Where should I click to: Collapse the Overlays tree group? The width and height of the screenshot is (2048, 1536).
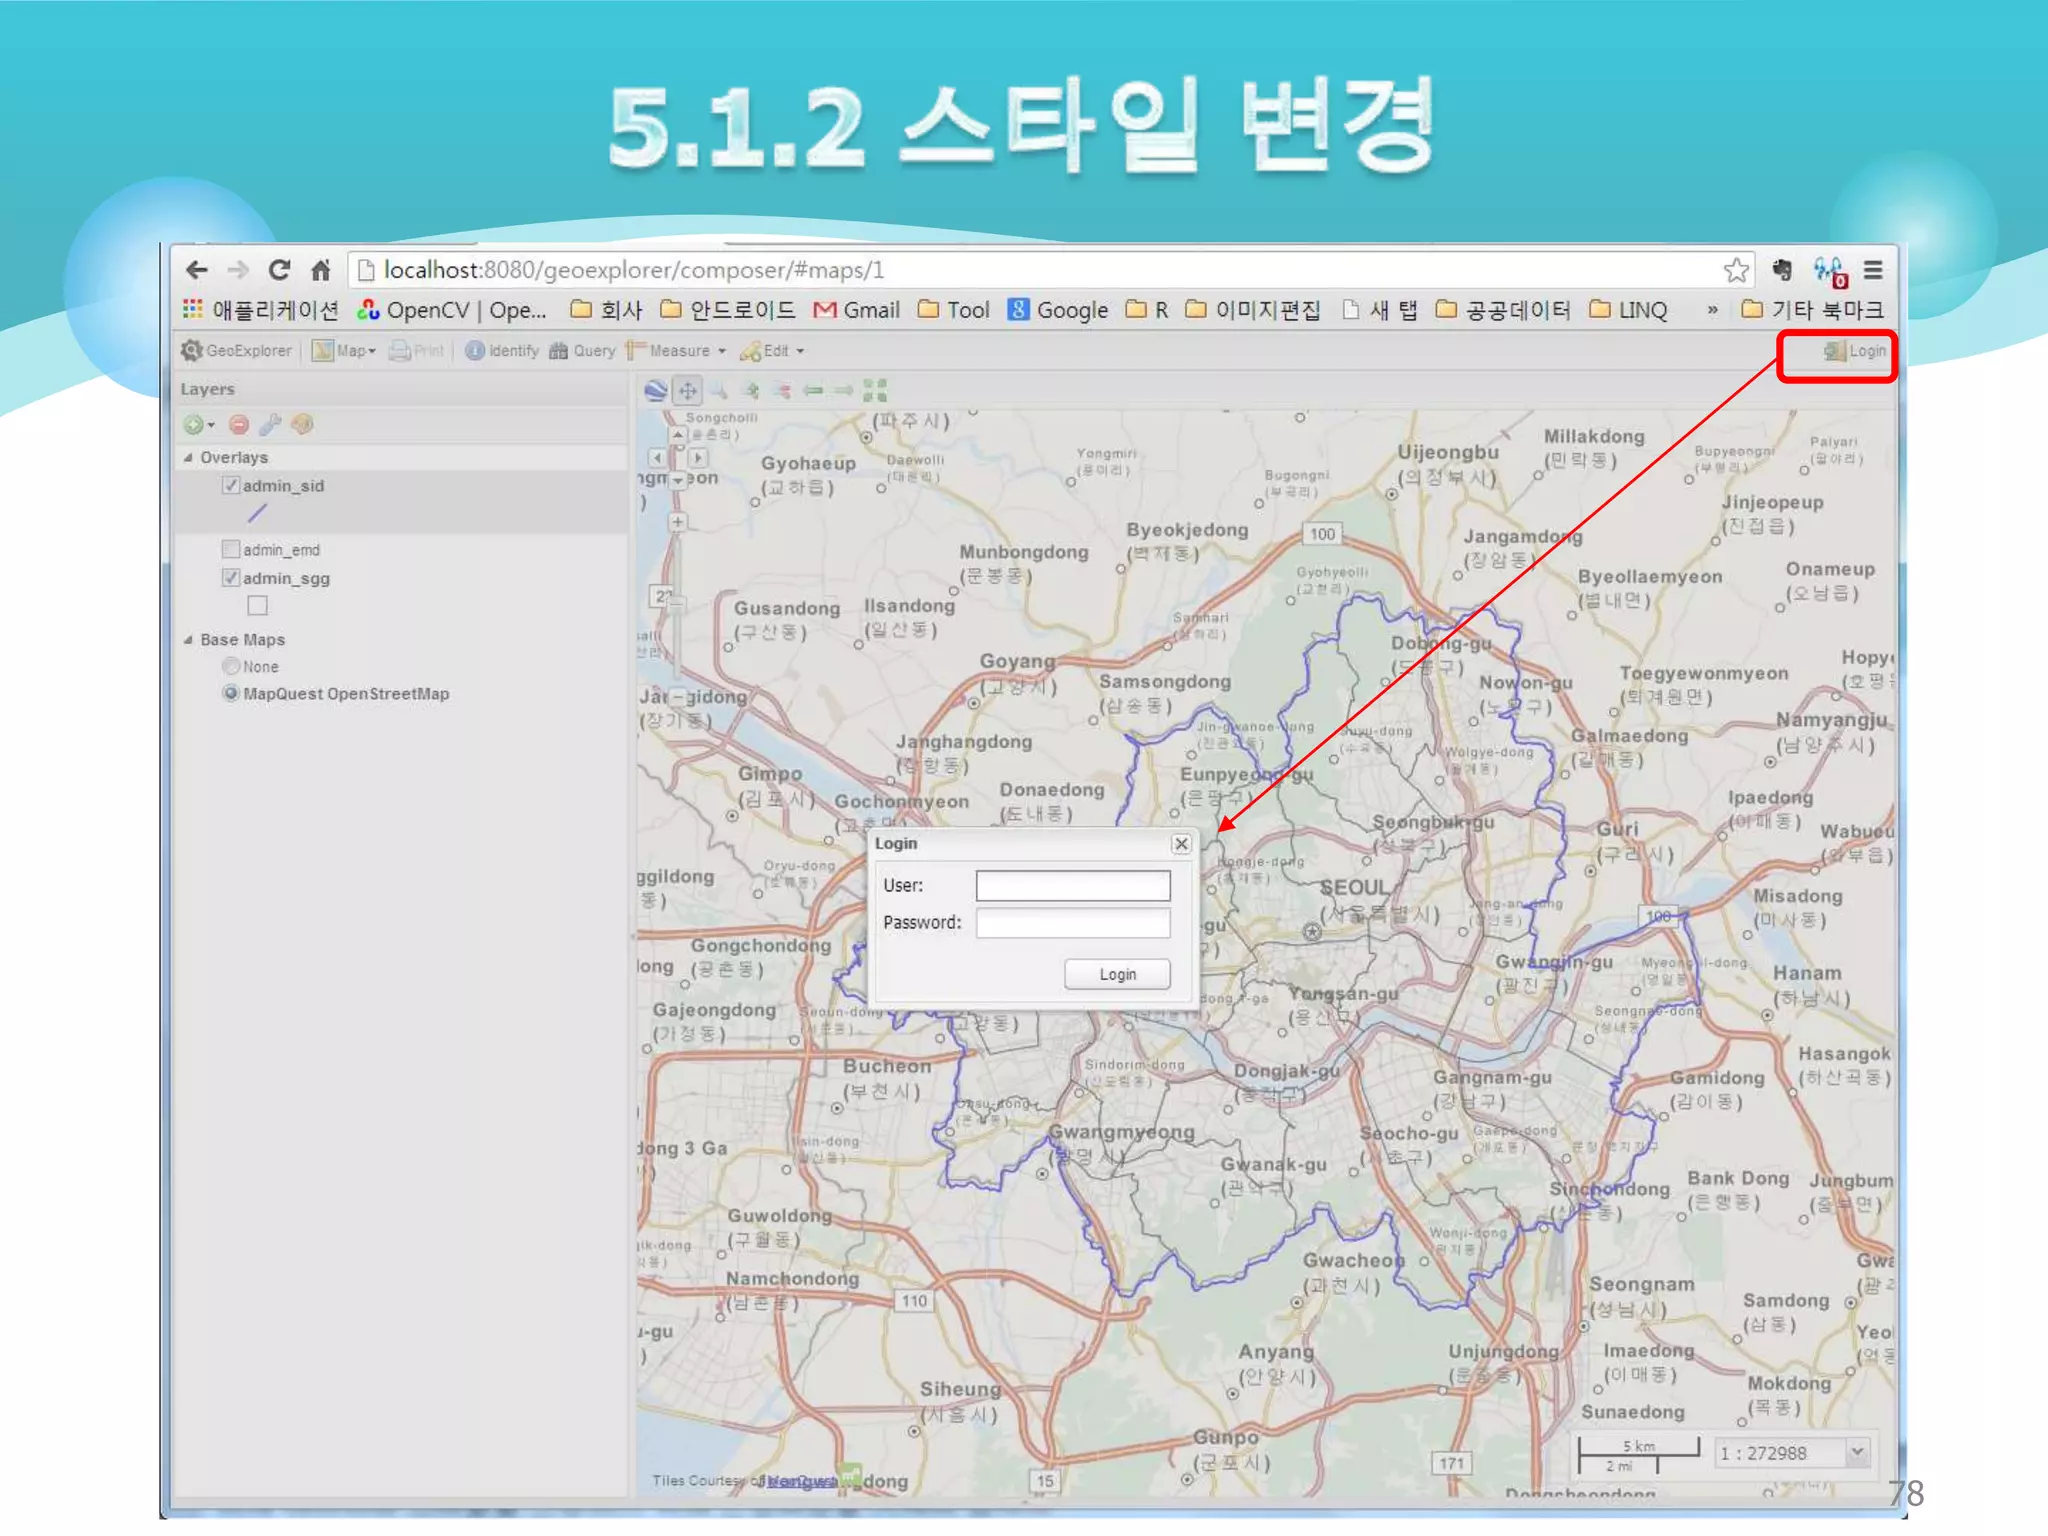(188, 458)
